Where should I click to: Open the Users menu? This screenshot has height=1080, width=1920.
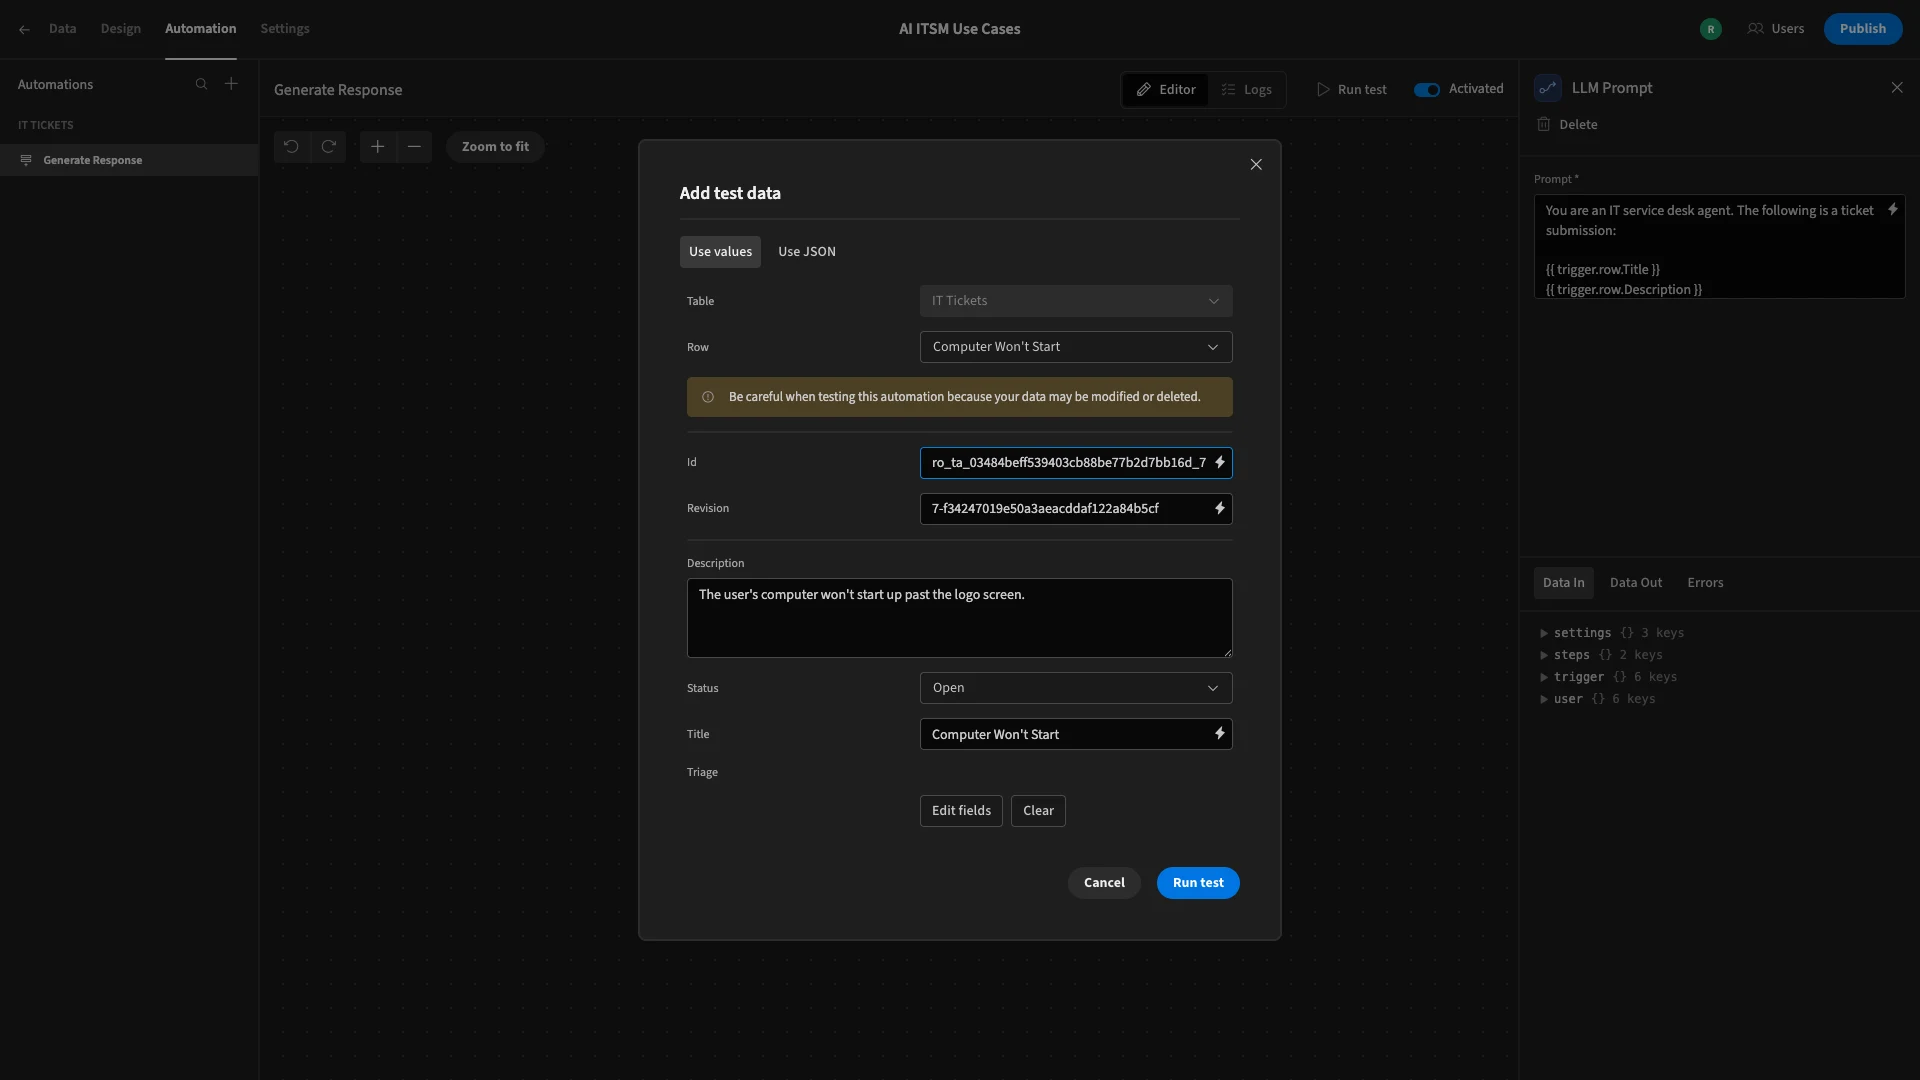(1776, 29)
